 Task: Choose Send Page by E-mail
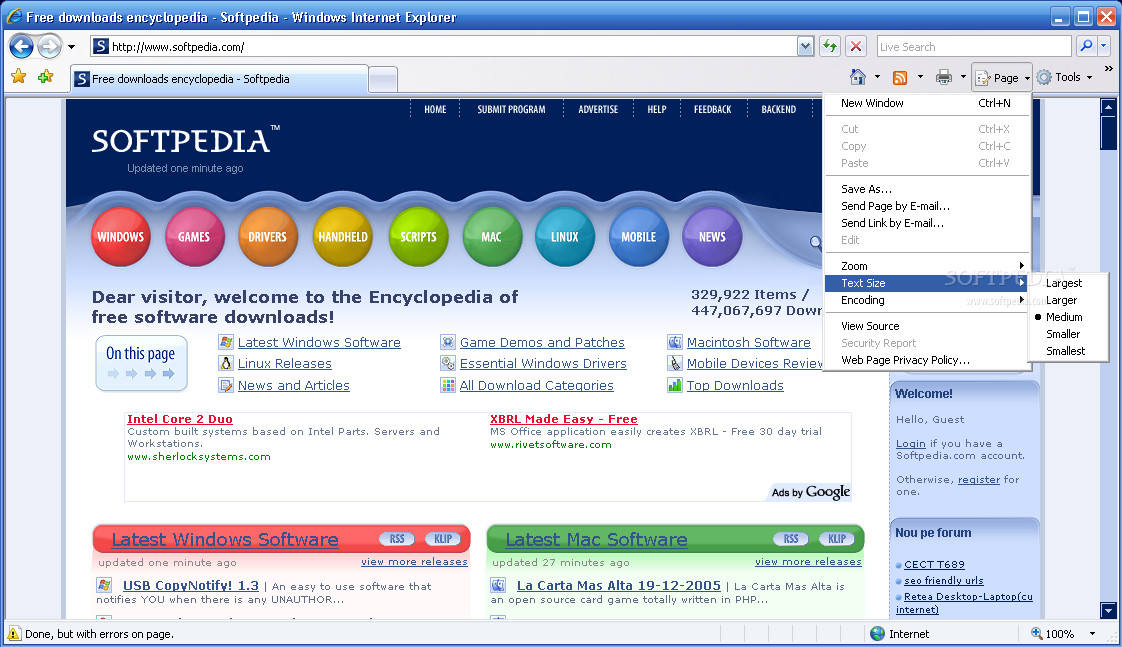[927, 206]
